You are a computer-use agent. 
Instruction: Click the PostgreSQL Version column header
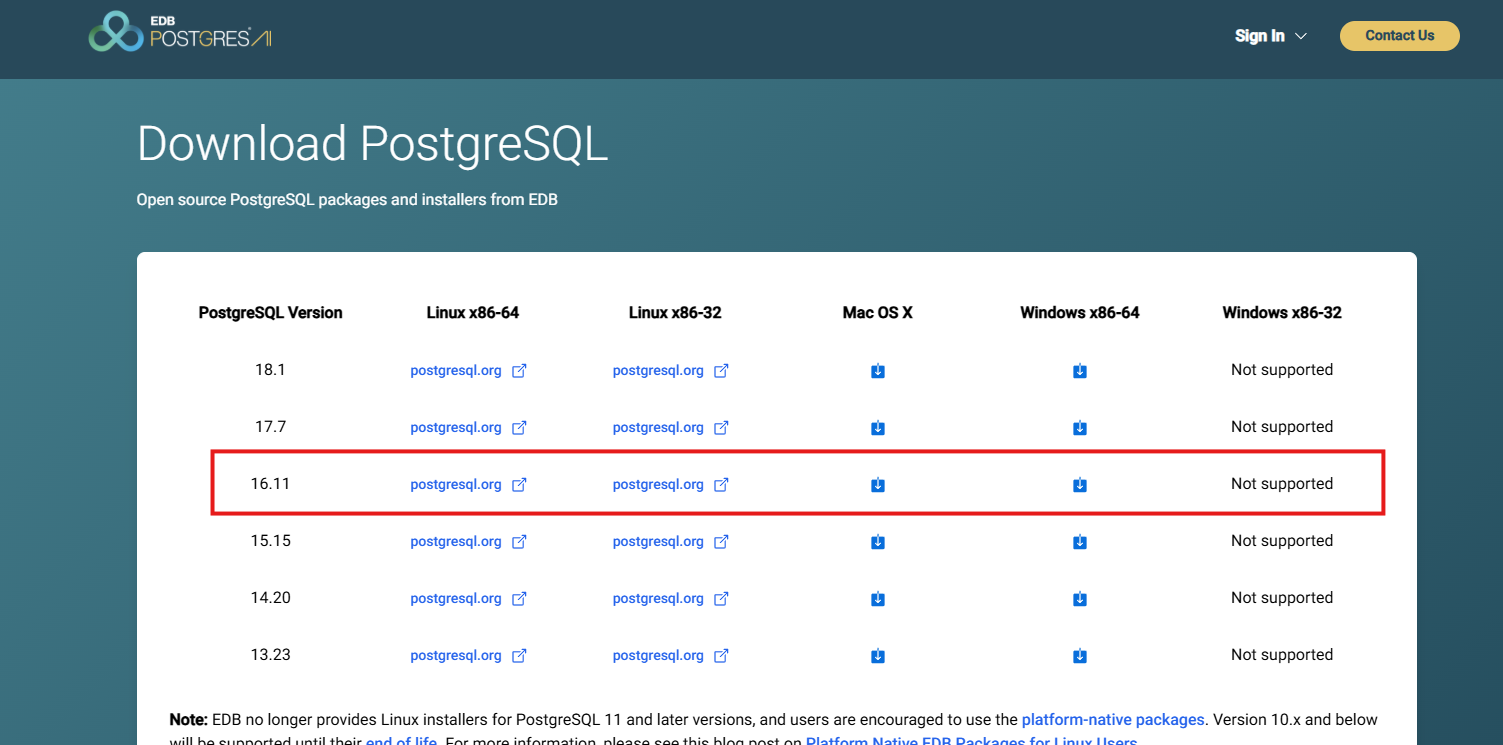[271, 313]
